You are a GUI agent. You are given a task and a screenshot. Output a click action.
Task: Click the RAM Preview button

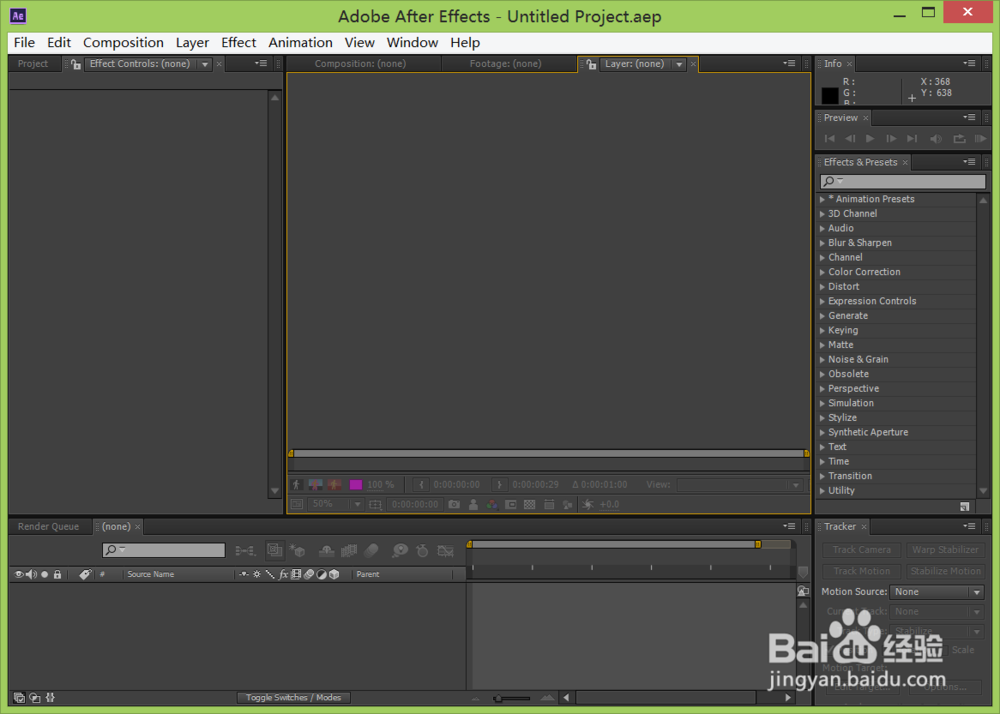(981, 138)
